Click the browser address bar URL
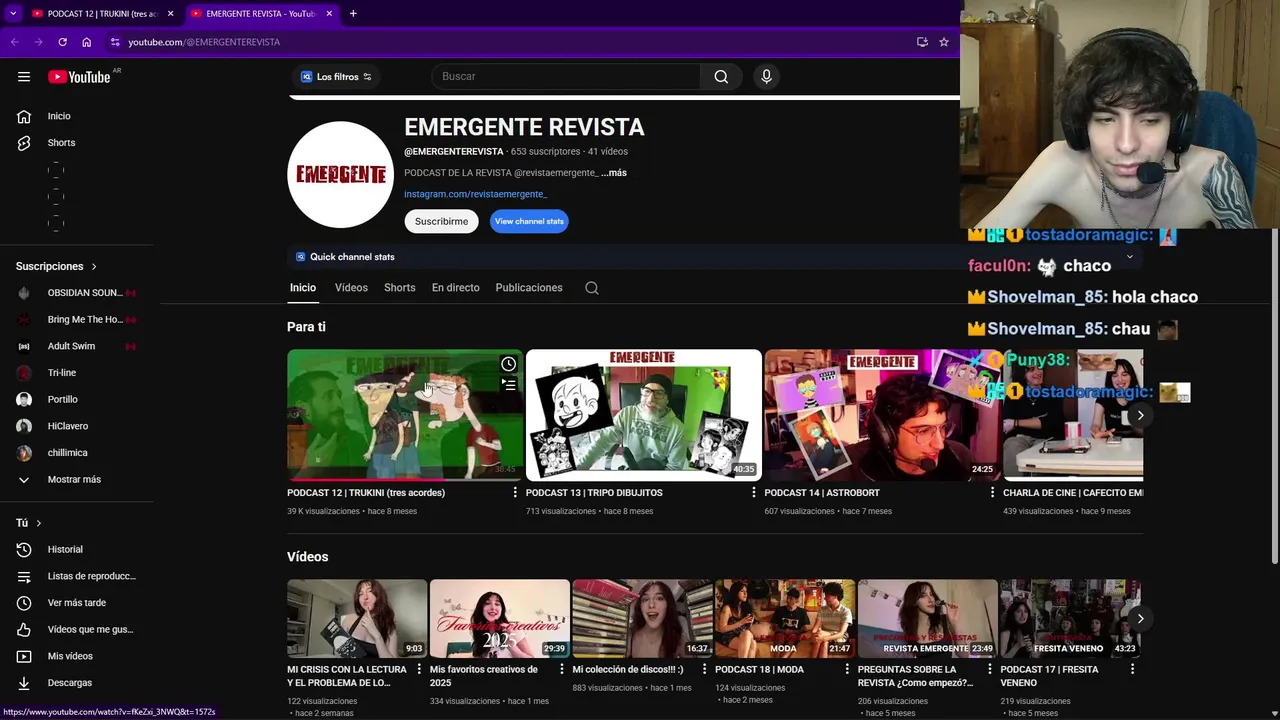Screen dimensions: 1280x720 pos(204,42)
